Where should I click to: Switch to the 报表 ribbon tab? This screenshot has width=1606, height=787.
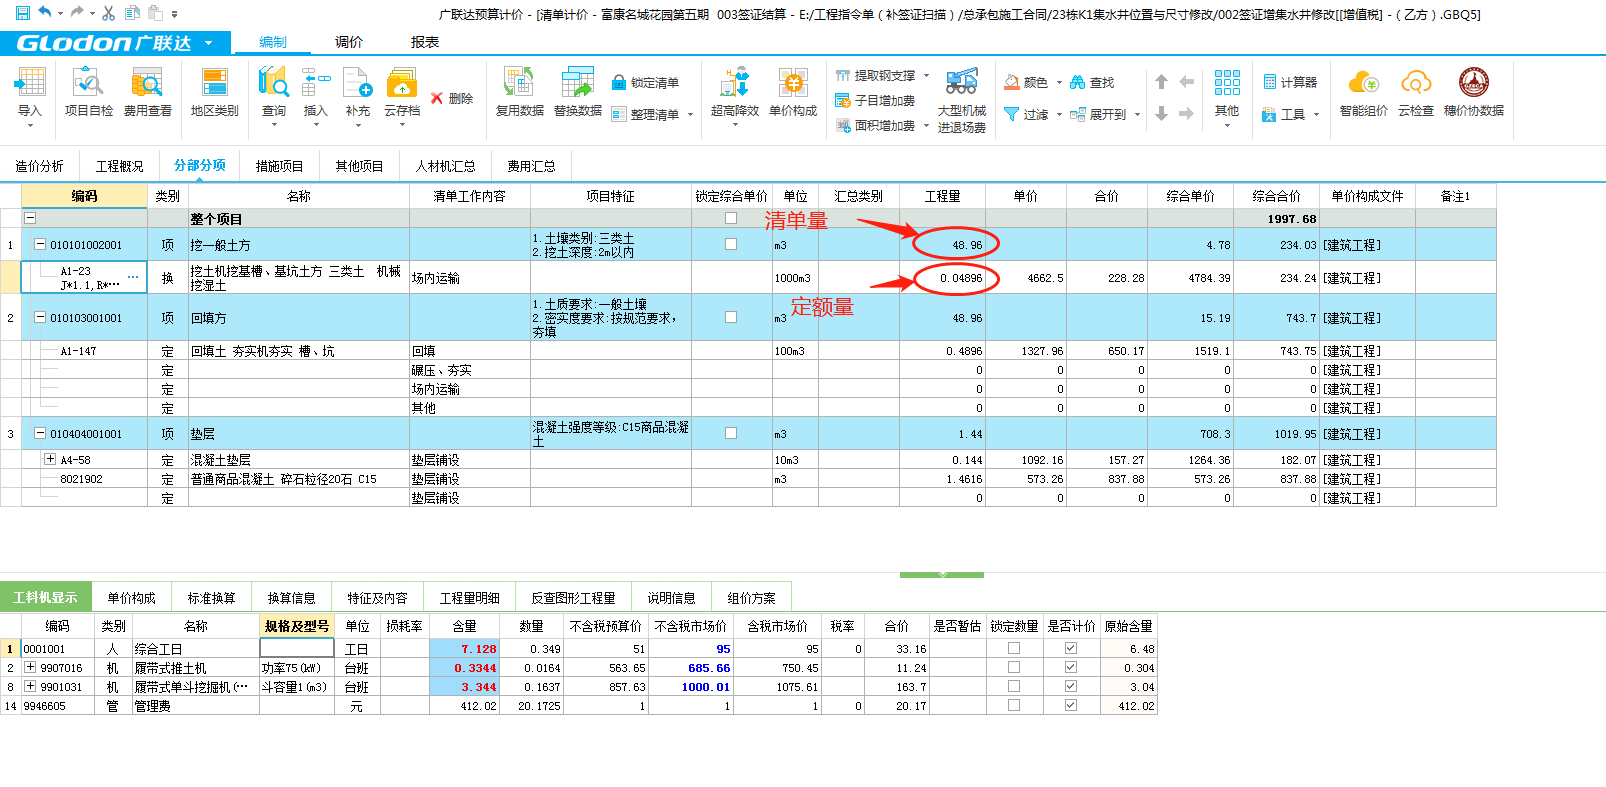[x=425, y=42]
